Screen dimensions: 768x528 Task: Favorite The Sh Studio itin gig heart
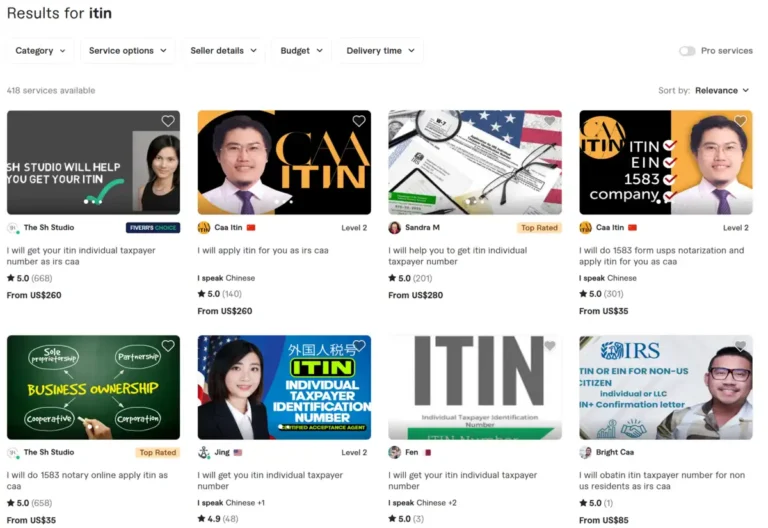click(168, 120)
